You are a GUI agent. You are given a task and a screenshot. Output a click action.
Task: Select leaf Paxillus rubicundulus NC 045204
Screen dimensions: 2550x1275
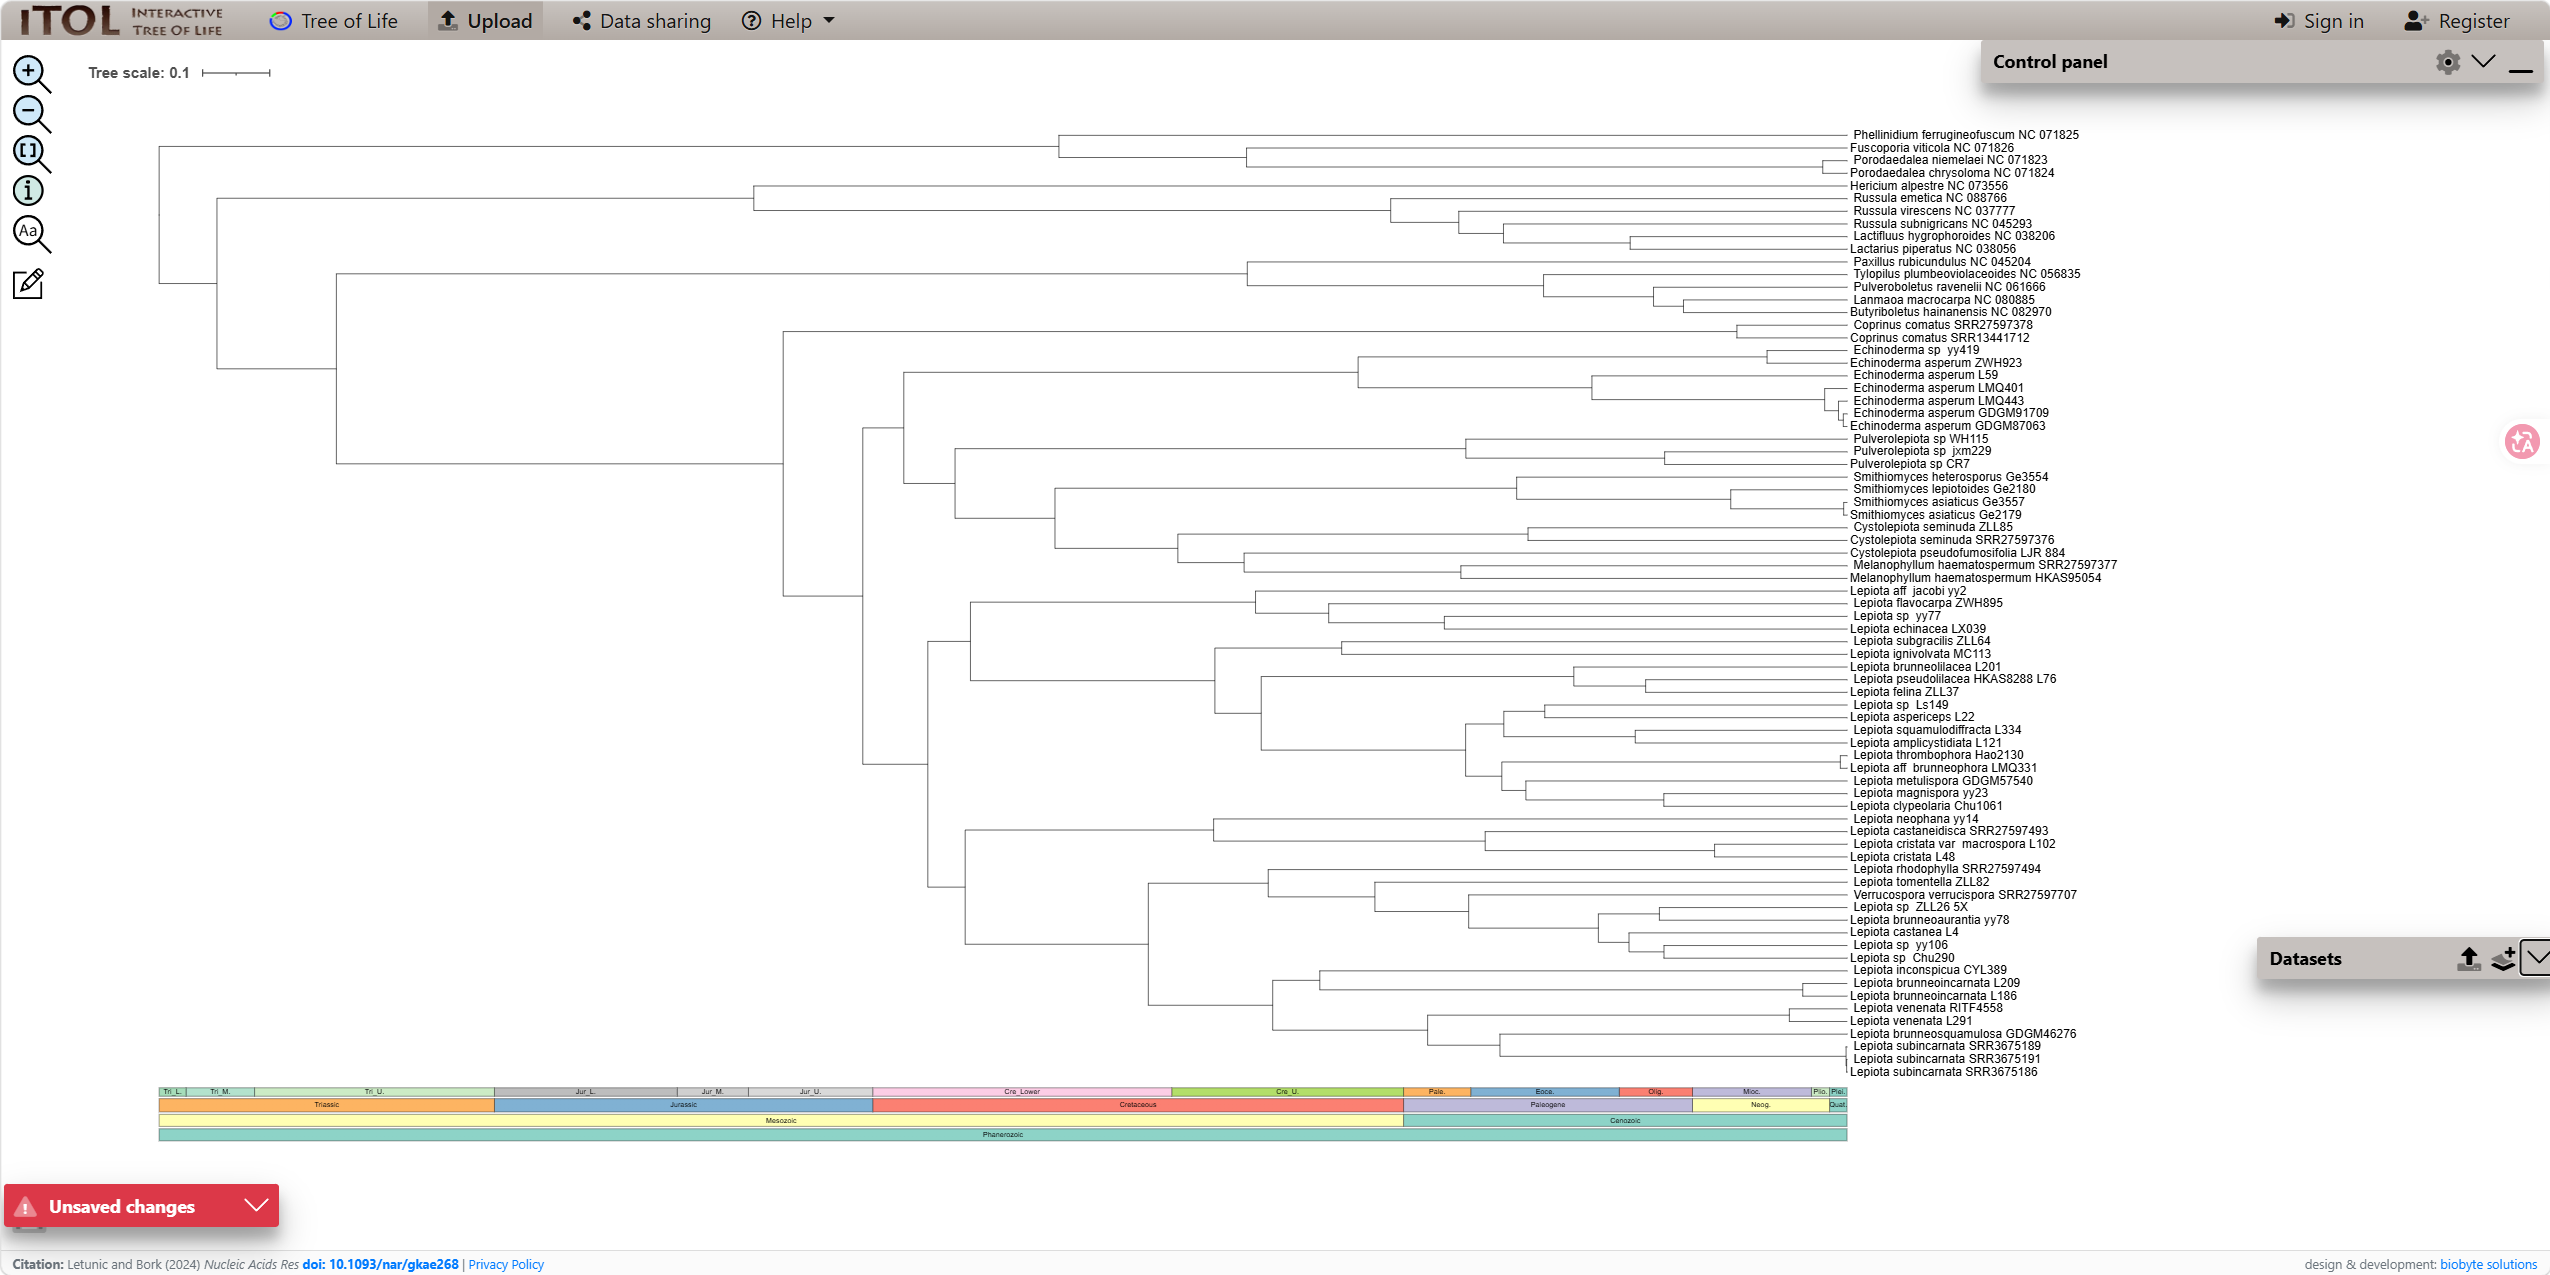pyautogui.click(x=1941, y=262)
